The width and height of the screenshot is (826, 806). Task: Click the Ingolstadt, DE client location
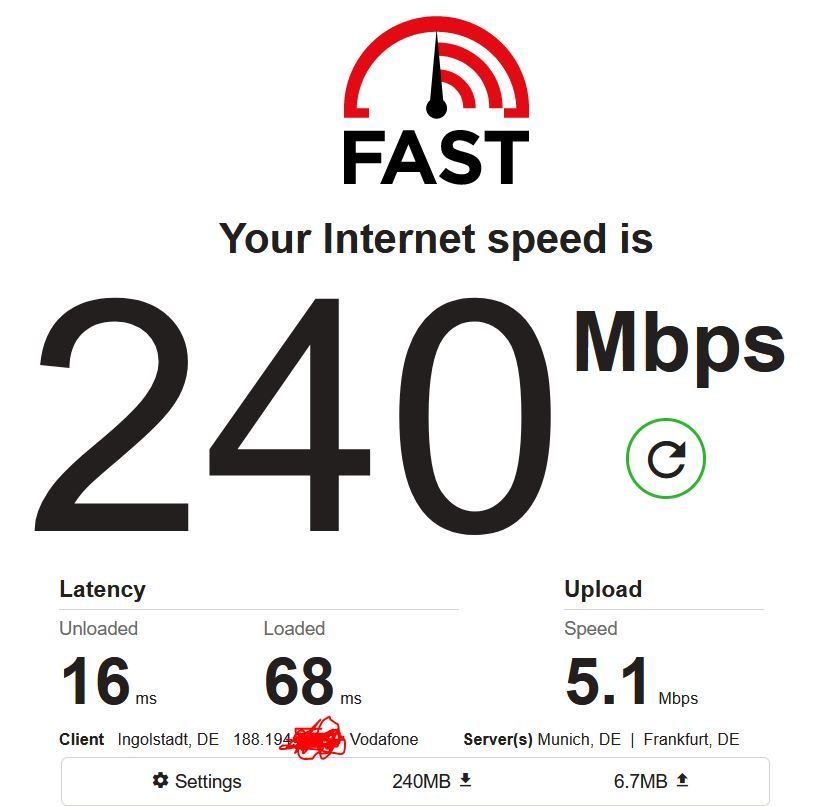168,739
